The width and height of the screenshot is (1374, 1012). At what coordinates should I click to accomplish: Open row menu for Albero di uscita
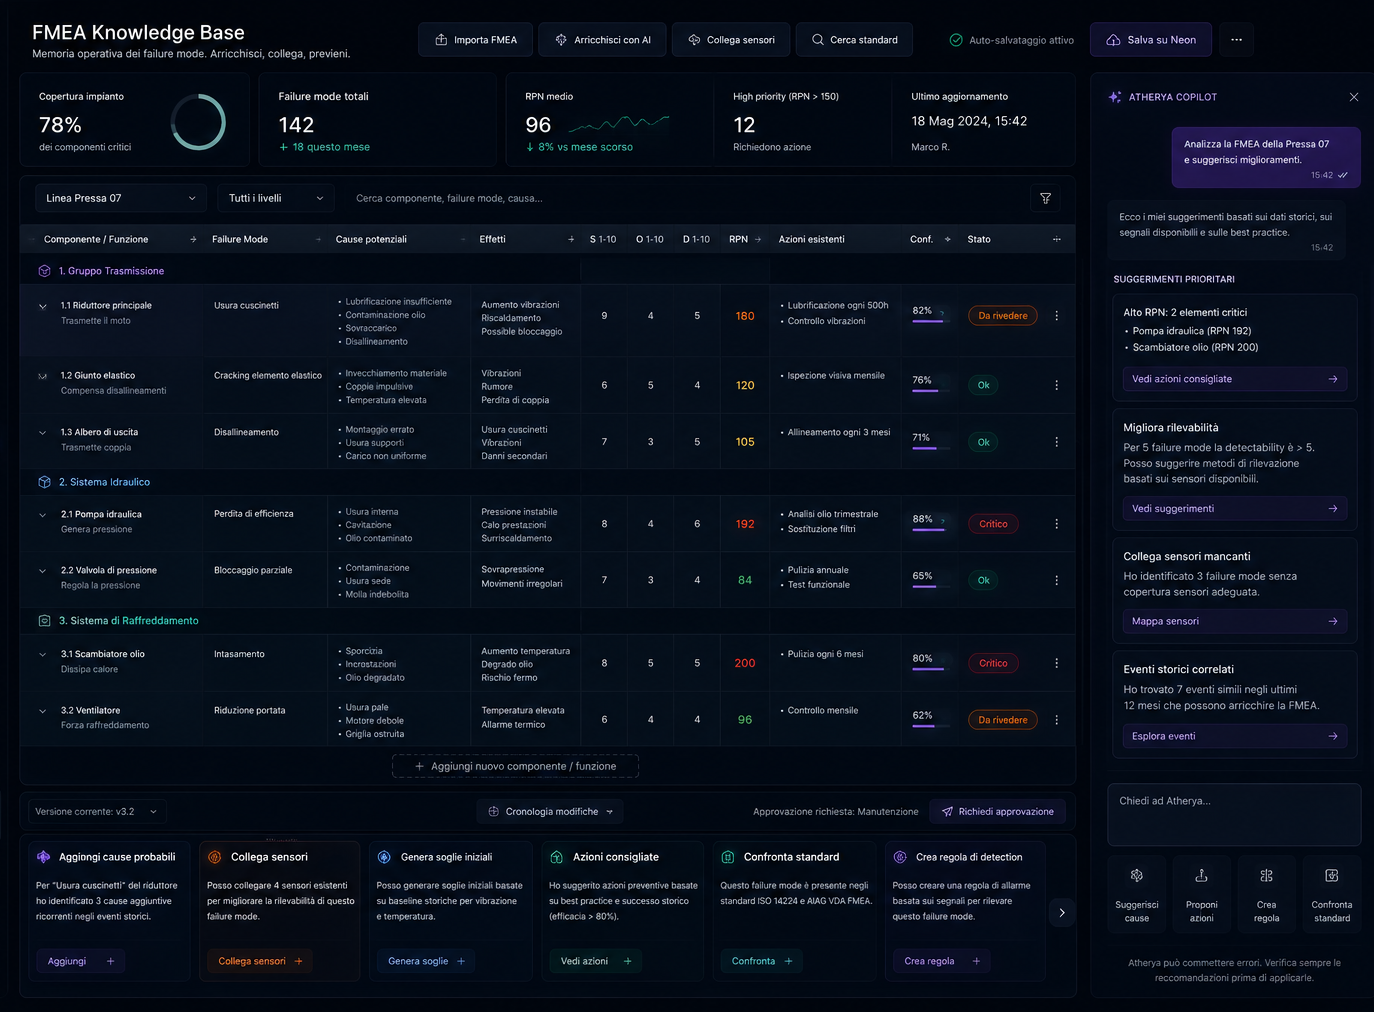(1056, 442)
